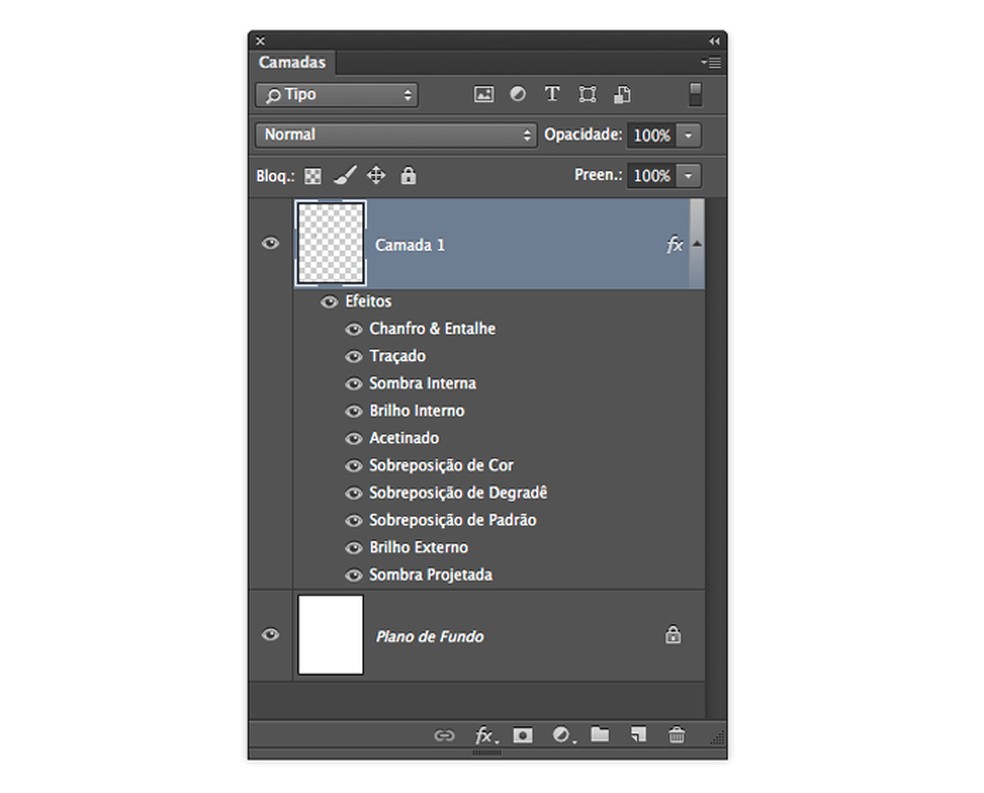Lock transparent pixels checkerboard icon
This screenshot has width=984, height=793.
313,176
